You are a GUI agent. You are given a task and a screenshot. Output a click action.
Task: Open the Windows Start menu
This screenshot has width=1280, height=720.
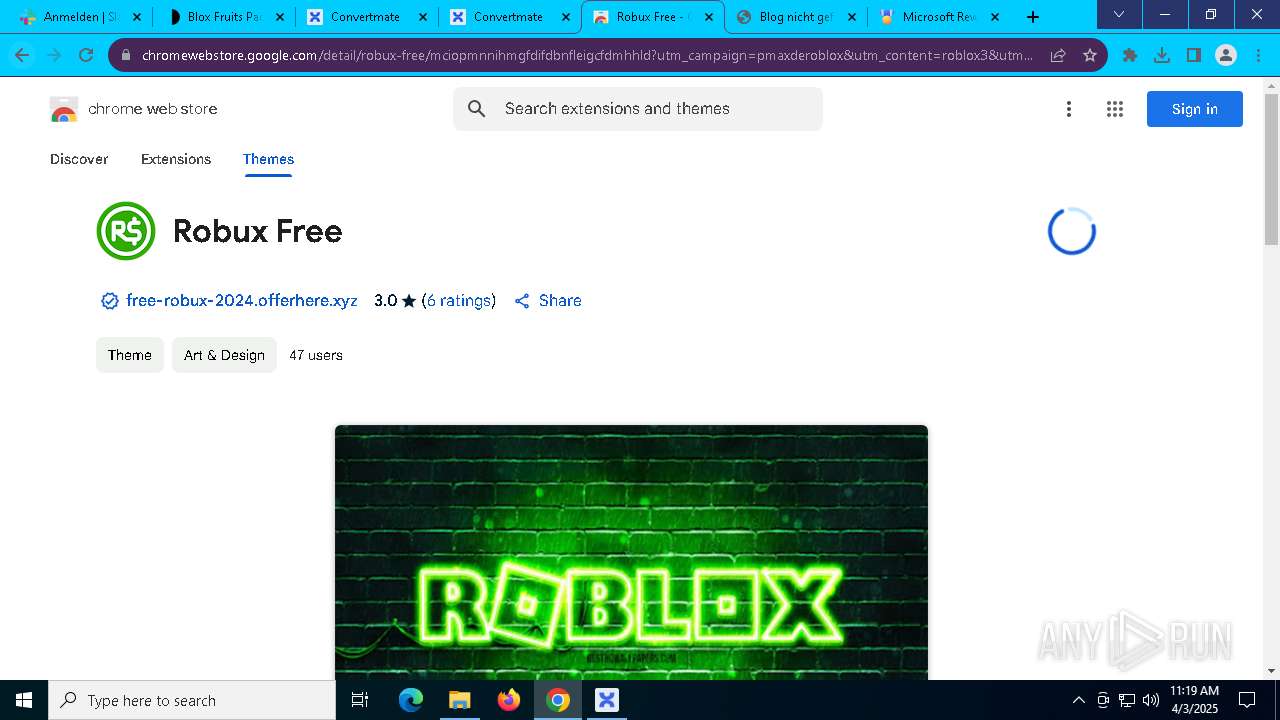pos(24,700)
